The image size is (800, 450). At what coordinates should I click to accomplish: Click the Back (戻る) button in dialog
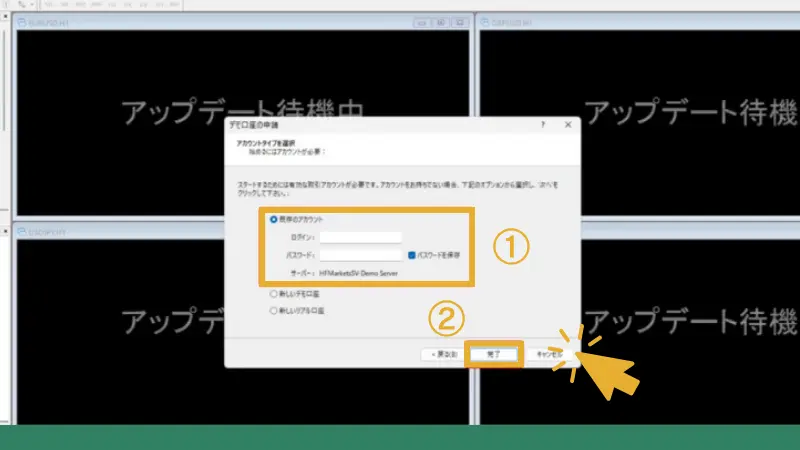coord(443,354)
